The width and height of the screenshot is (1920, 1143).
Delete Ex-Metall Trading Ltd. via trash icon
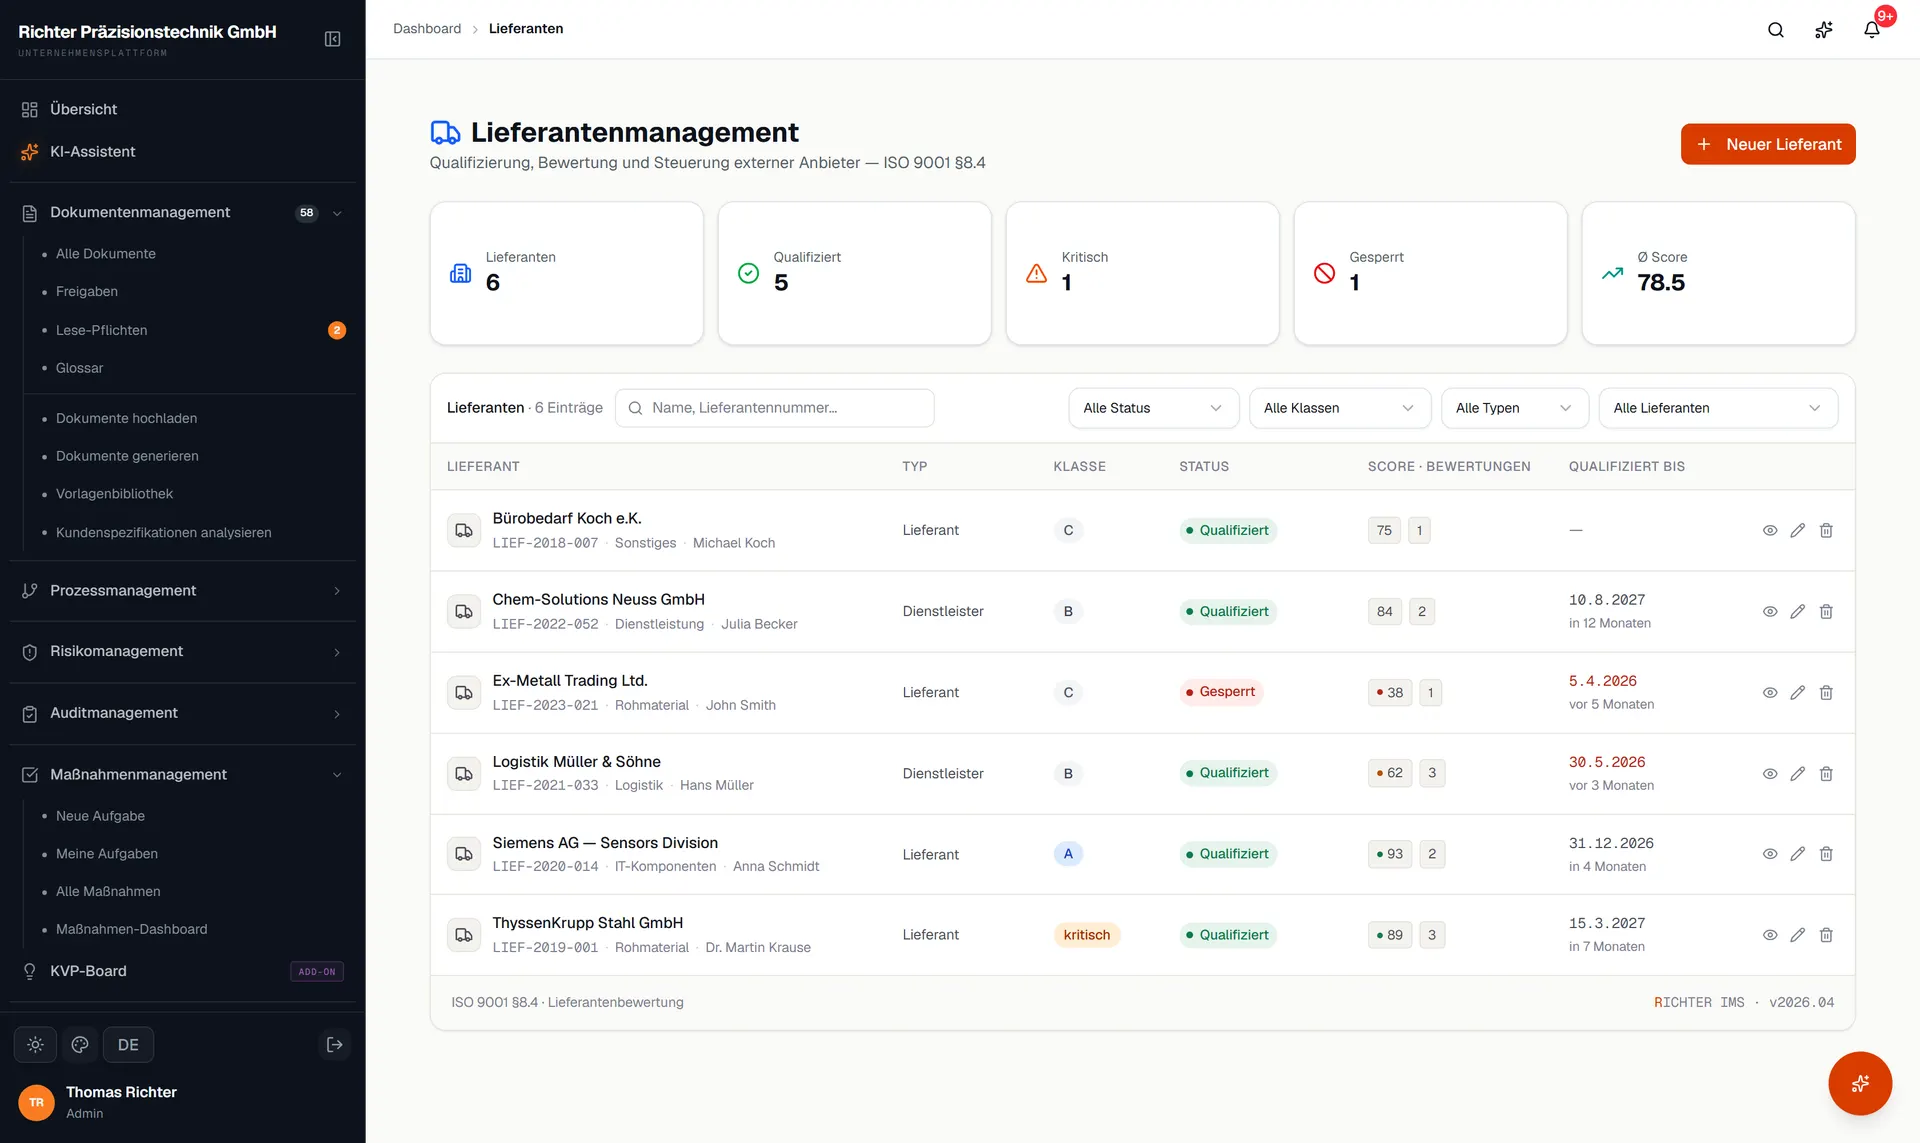[1825, 693]
